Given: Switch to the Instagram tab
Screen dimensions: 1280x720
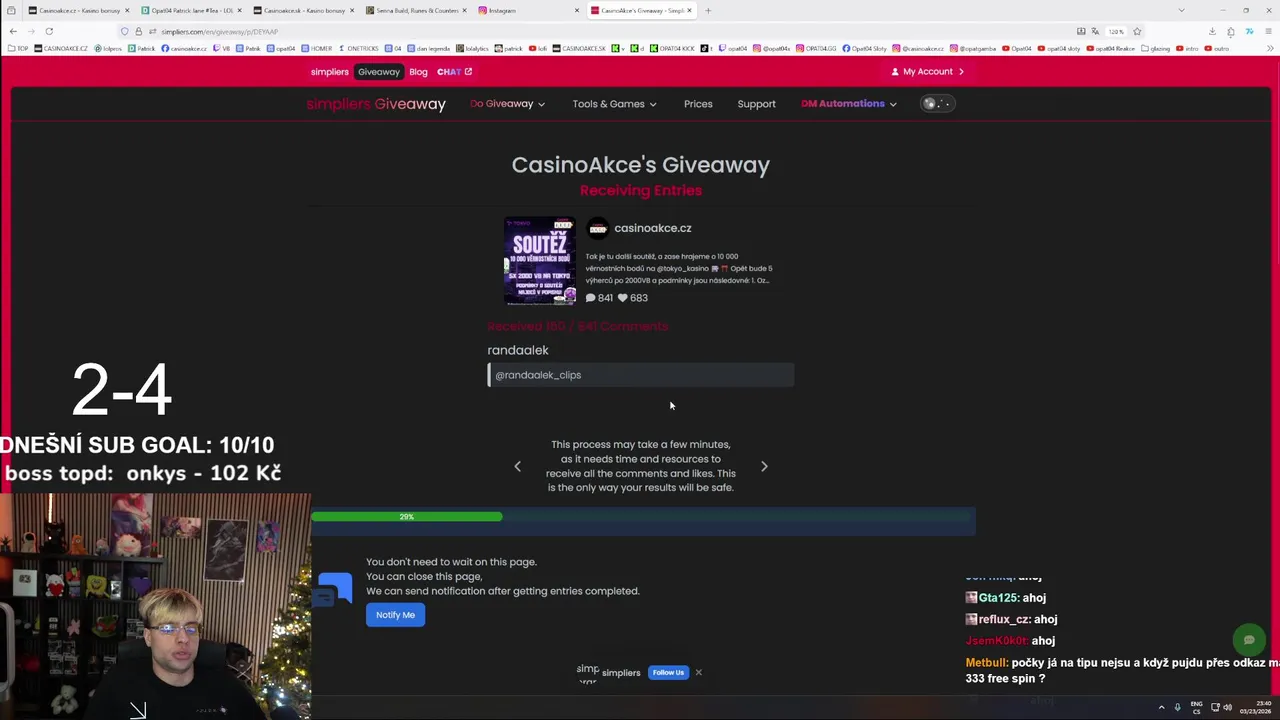Looking at the screenshot, I should pyautogui.click(x=530, y=10).
